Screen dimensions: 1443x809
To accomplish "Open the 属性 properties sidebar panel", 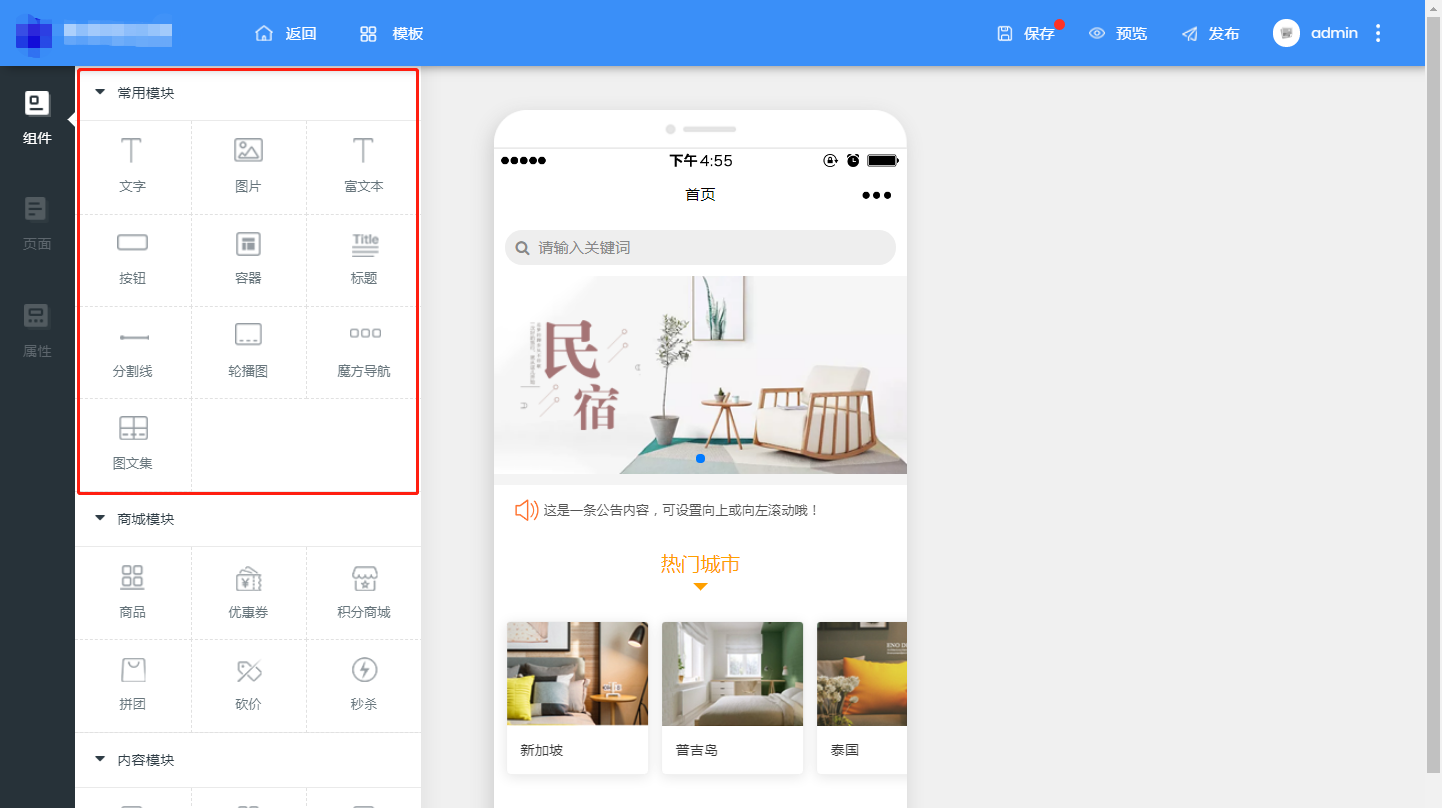I will tap(37, 331).
